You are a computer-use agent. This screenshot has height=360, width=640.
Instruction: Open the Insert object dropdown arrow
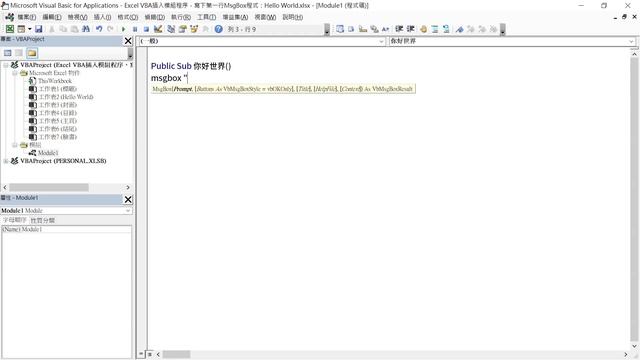click(x=29, y=29)
